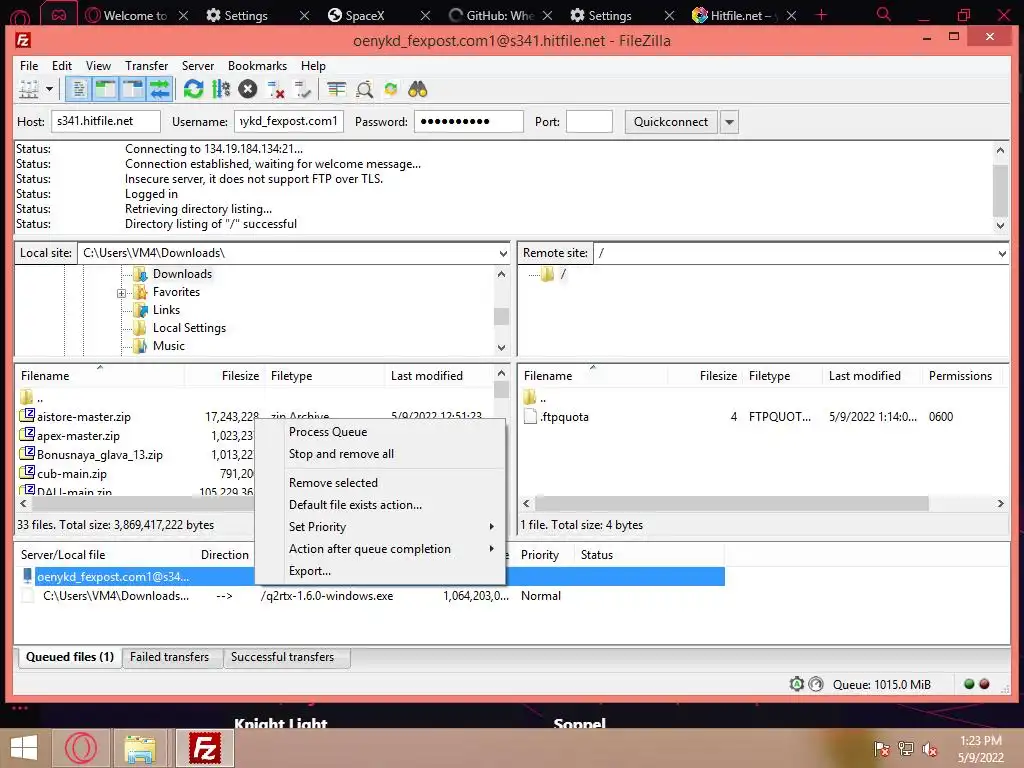The height and width of the screenshot is (768, 1024).
Task: Switch to Successful transfers tab
Action: (x=282, y=657)
